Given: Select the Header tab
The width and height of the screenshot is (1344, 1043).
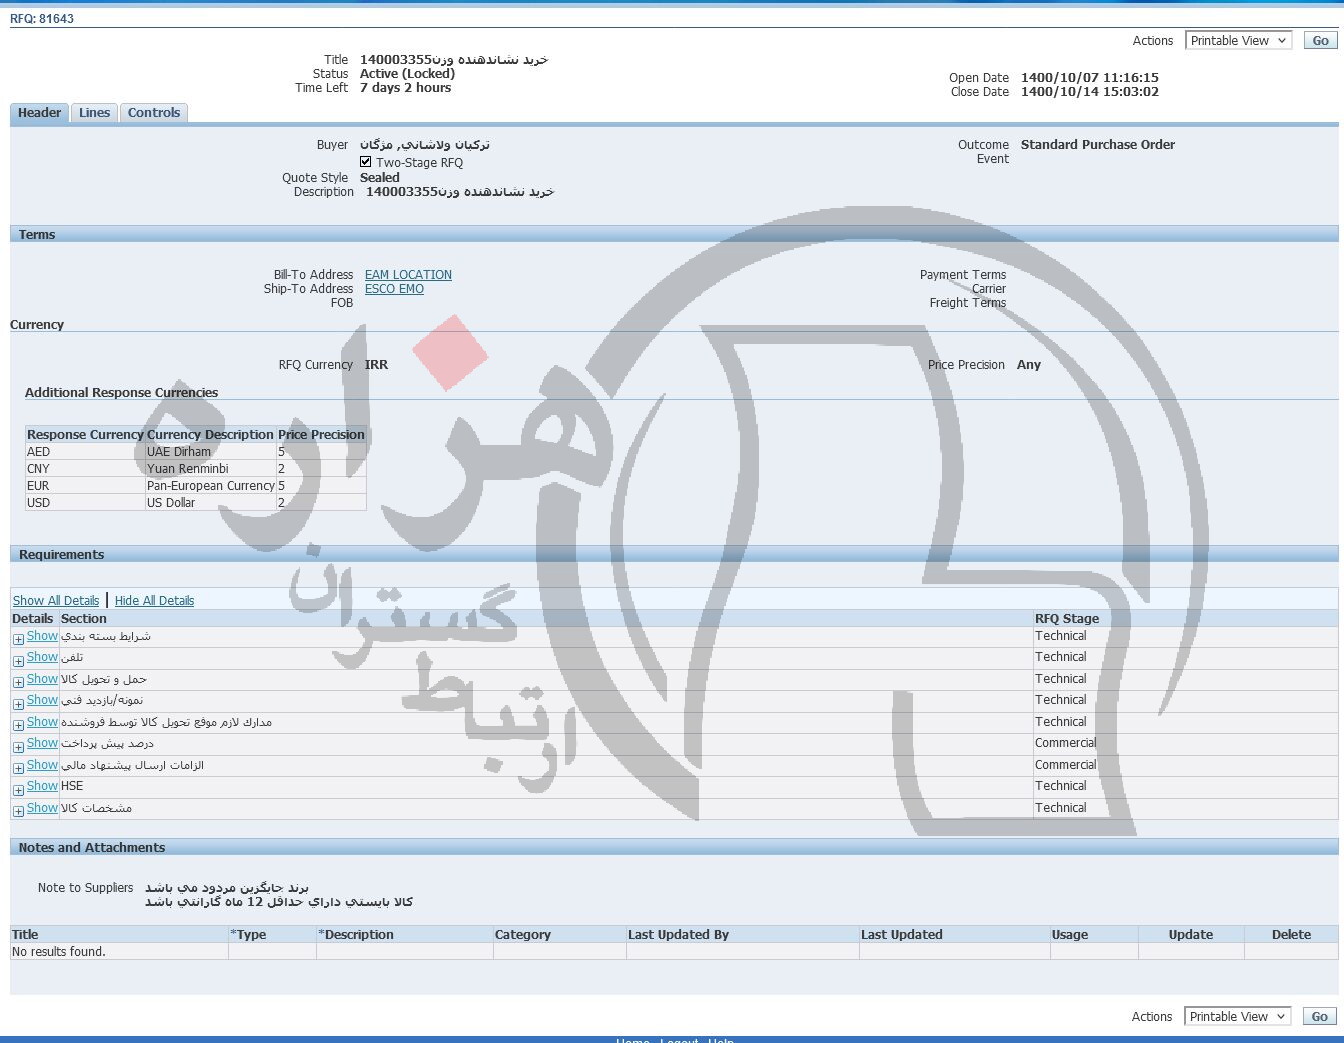Looking at the screenshot, I should point(39,113).
